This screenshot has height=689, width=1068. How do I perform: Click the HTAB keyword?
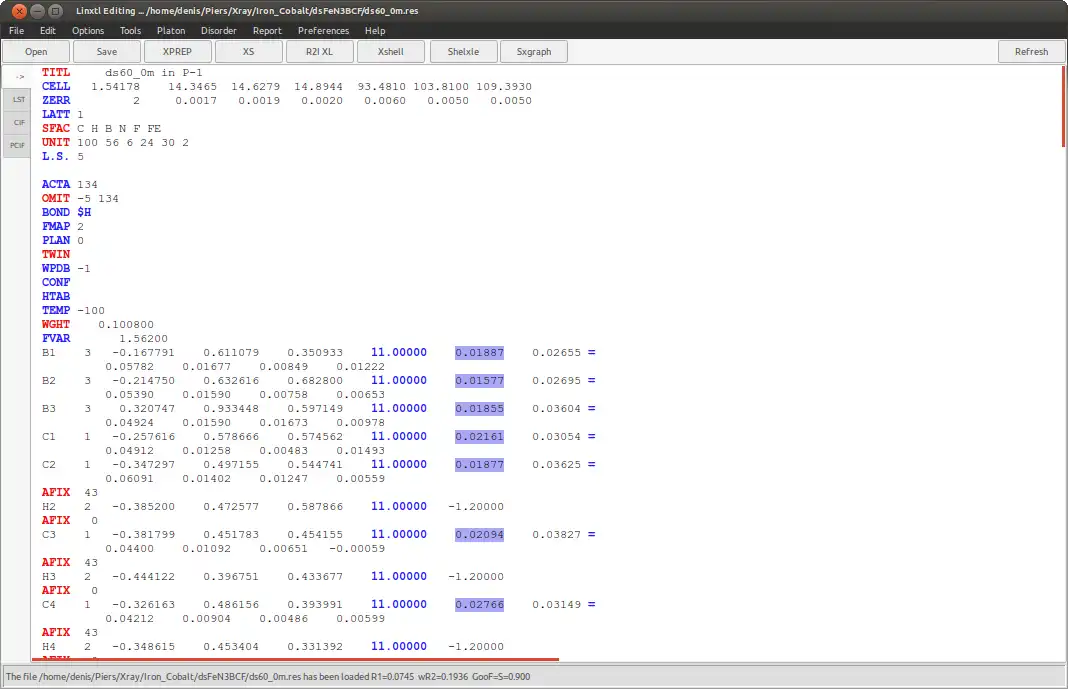pos(56,296)
